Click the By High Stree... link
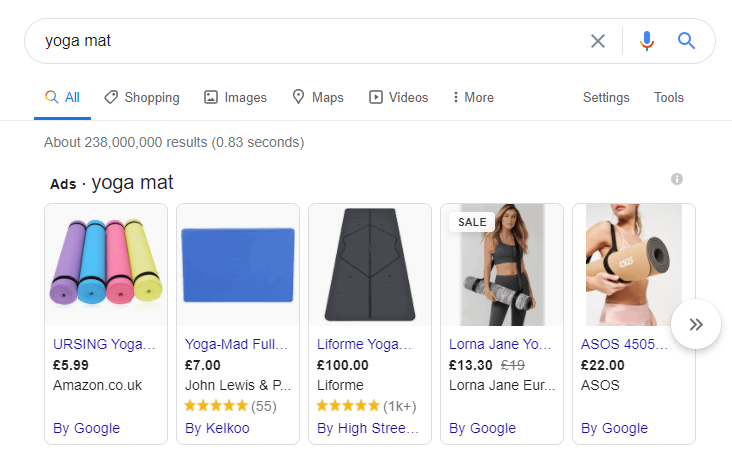 coord(368,428)
